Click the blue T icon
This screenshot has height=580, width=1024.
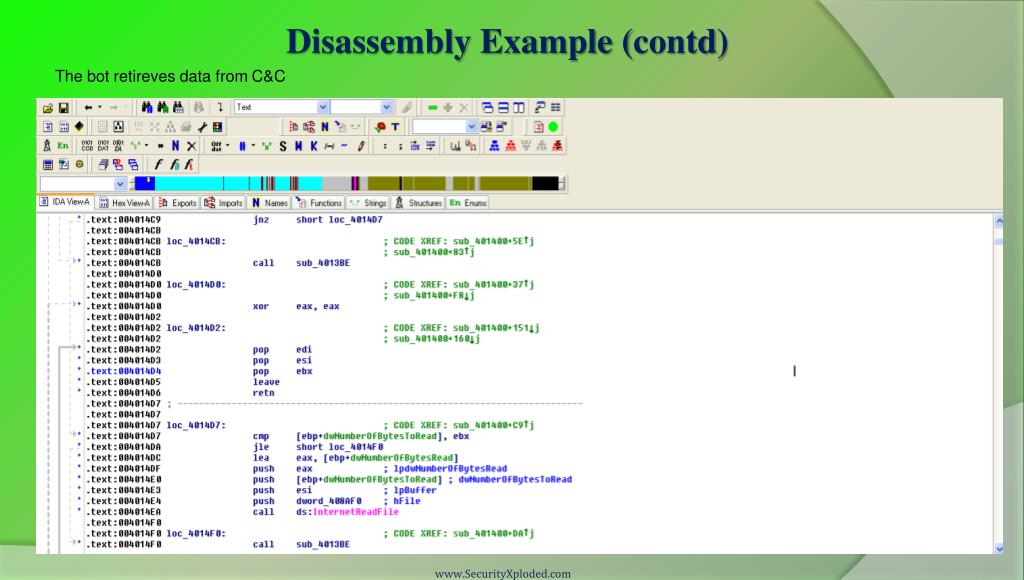click(x=395, y=127)
